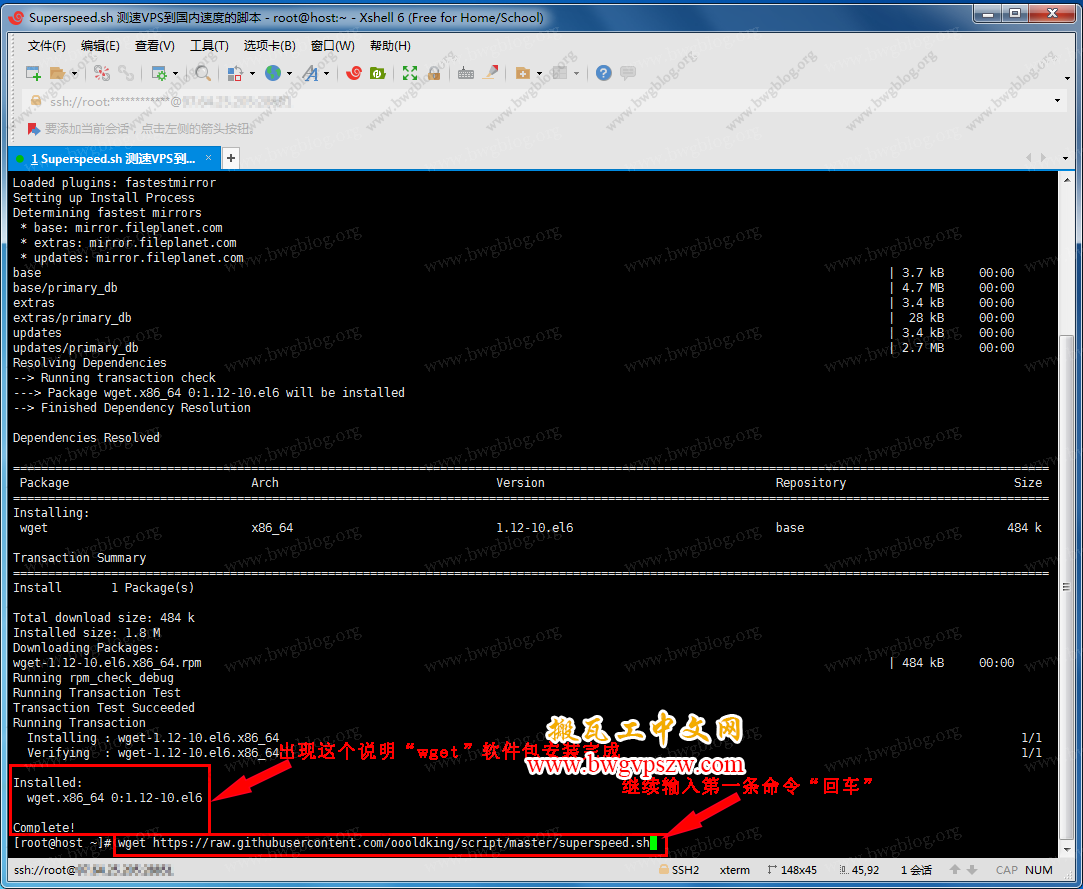Toggle full screen with green arrows icon
1083x889 pixels.
coord(410,73)
